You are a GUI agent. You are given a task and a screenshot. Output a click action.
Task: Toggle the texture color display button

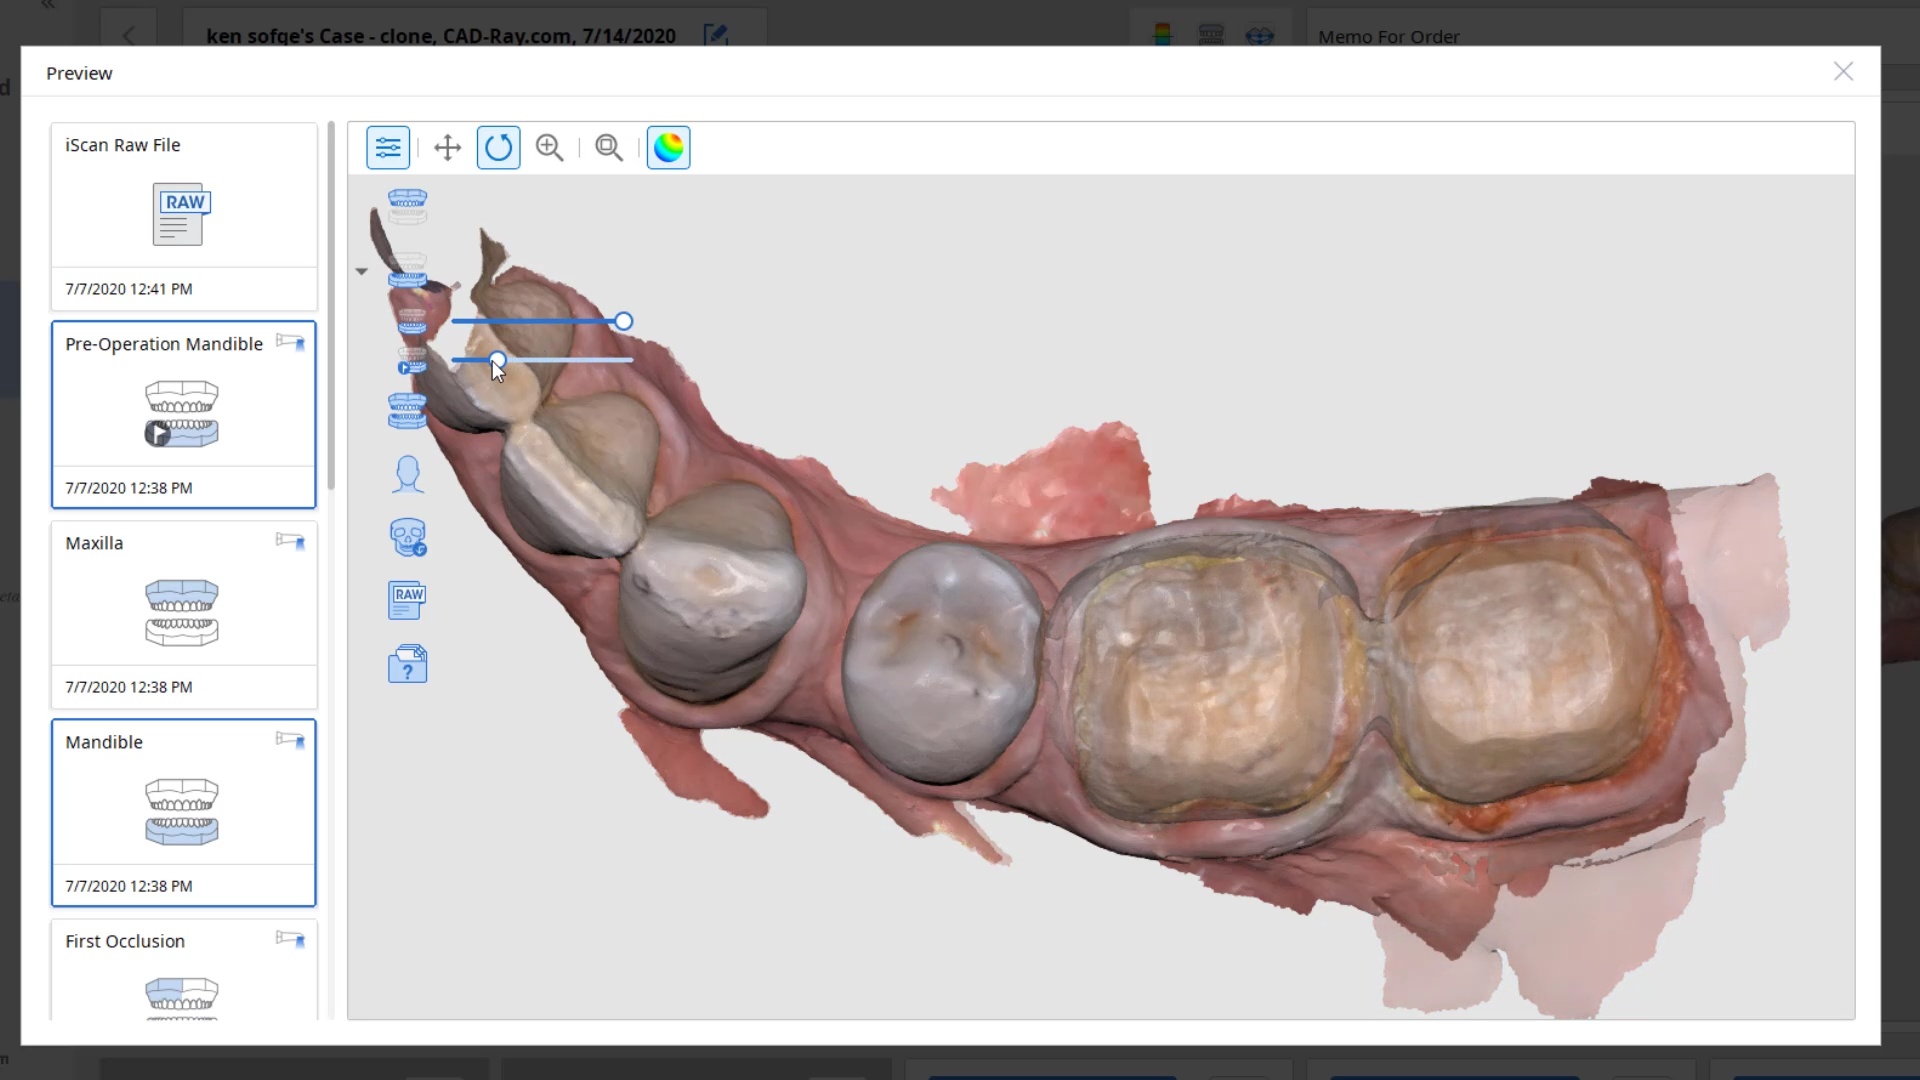668,148
